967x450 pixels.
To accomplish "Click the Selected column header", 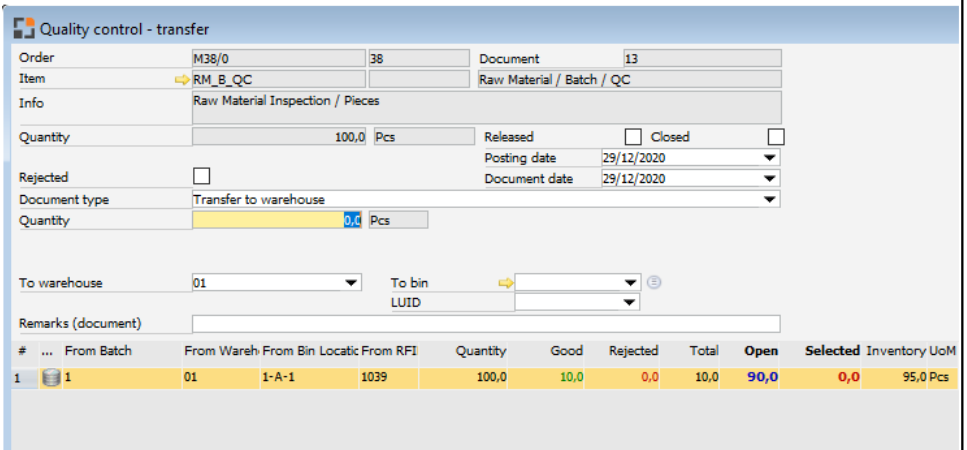I will (832, 351).
